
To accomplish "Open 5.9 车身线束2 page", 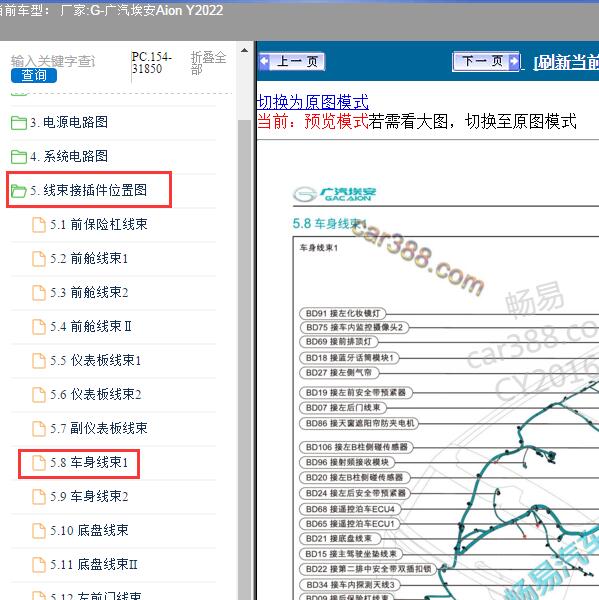I will (x=89, y=496).
